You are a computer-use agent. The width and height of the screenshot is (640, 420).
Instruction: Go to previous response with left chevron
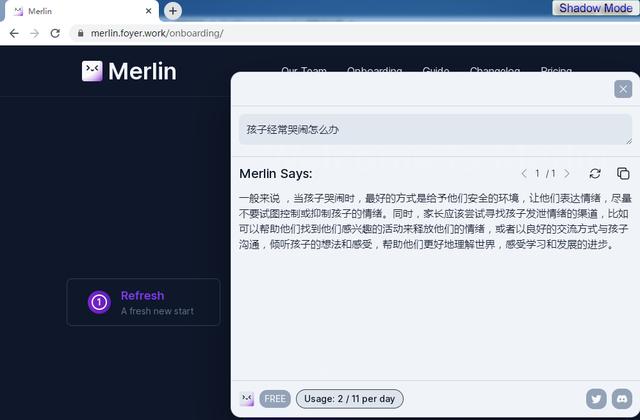point(524,173)
